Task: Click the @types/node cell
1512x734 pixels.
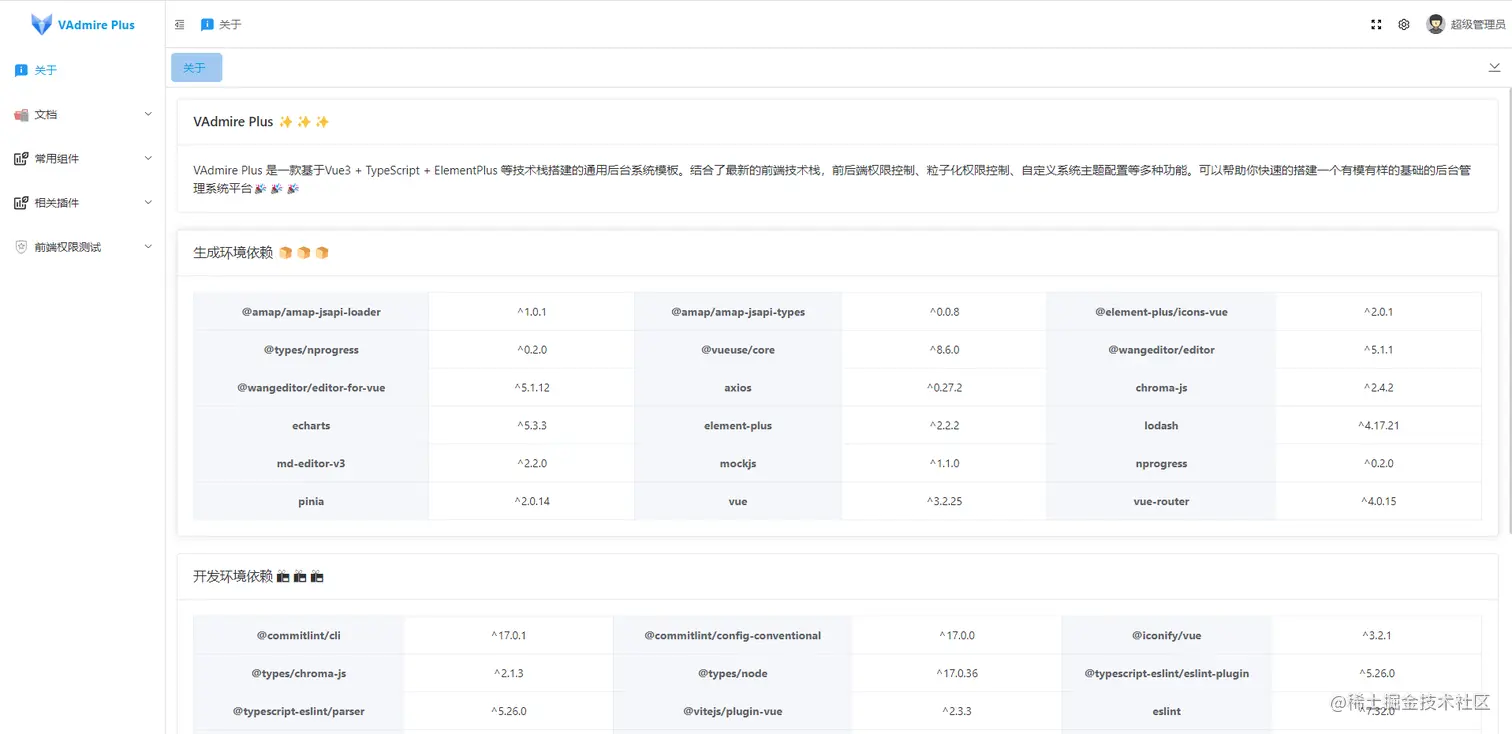Action: [733, 674]
